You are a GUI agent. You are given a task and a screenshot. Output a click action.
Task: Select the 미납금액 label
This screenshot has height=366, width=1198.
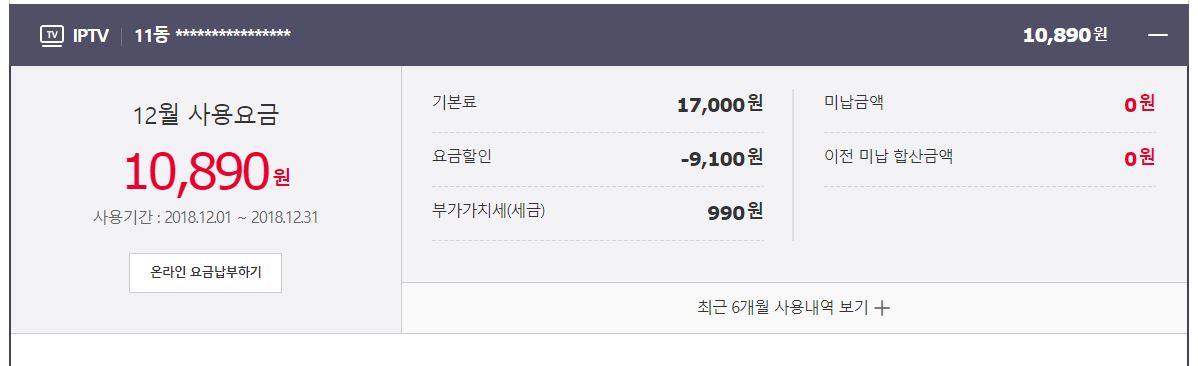click(854, 102)
